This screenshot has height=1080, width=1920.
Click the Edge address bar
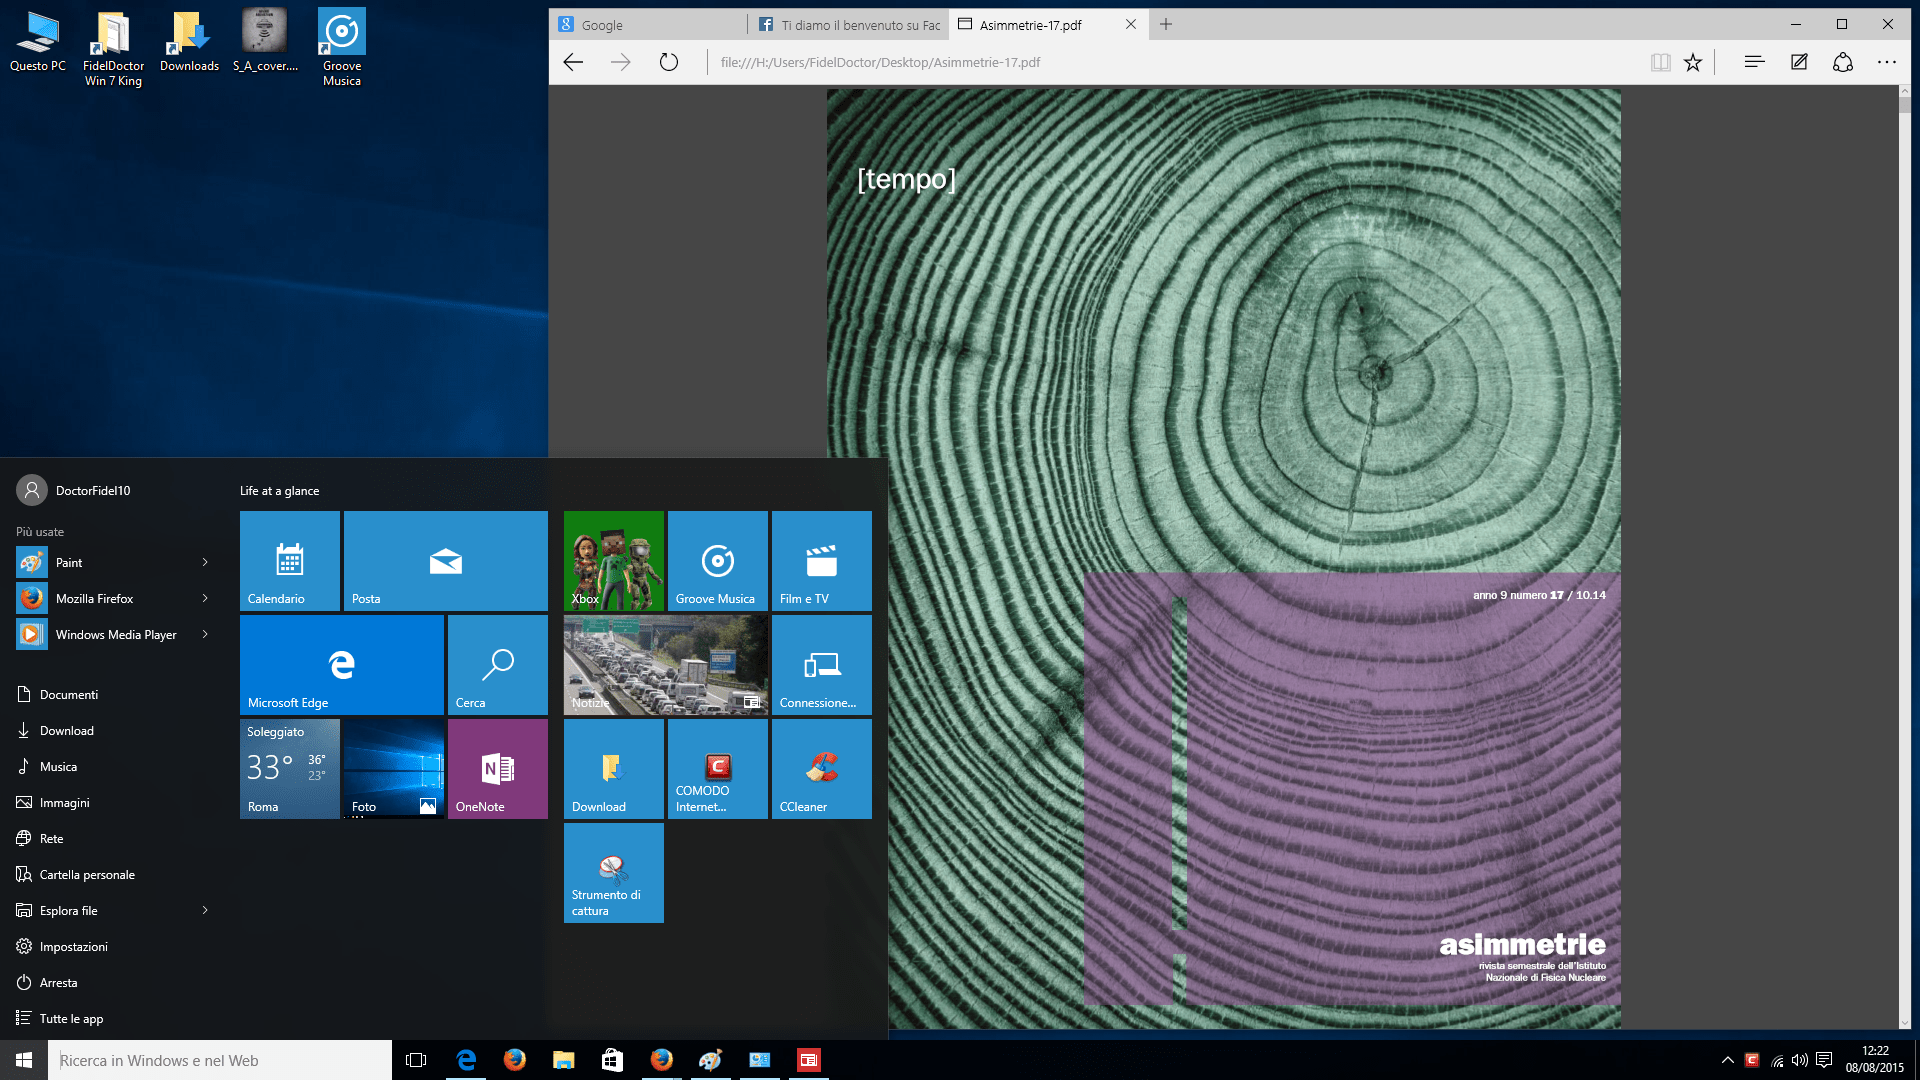pyautogui.click(x=1175, y=62)
